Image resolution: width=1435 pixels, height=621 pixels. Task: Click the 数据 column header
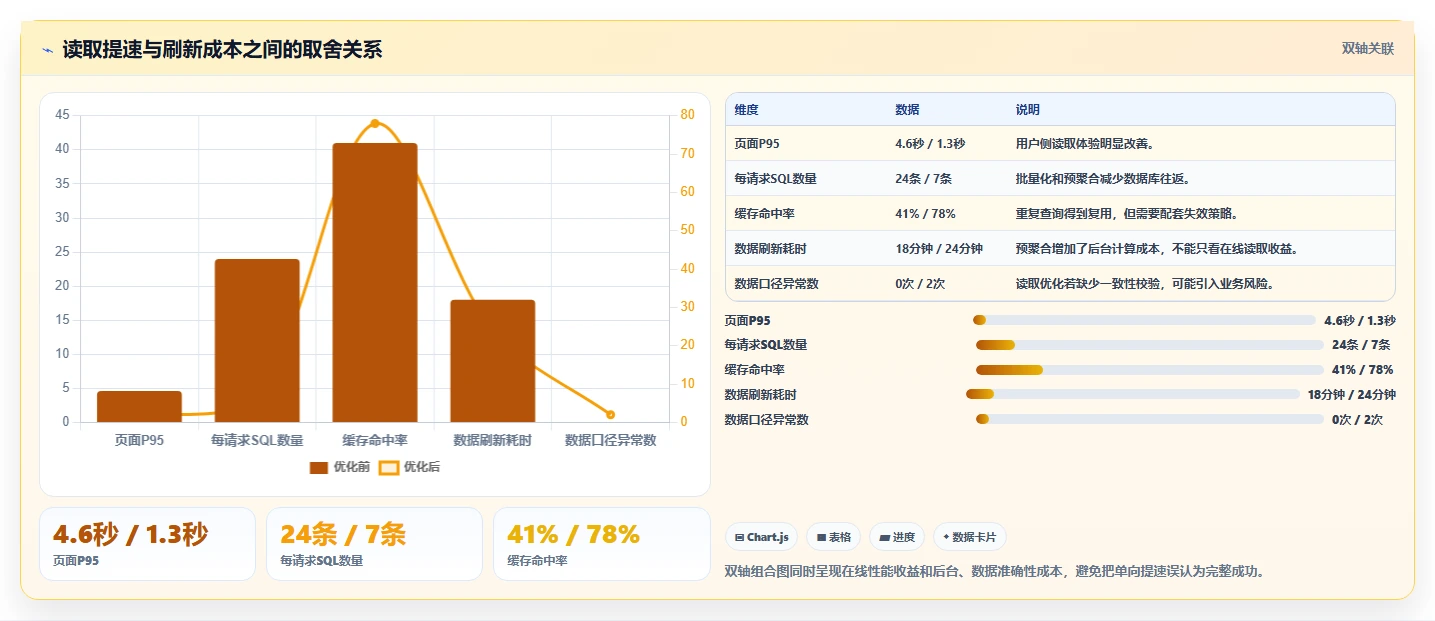[907, 110]
